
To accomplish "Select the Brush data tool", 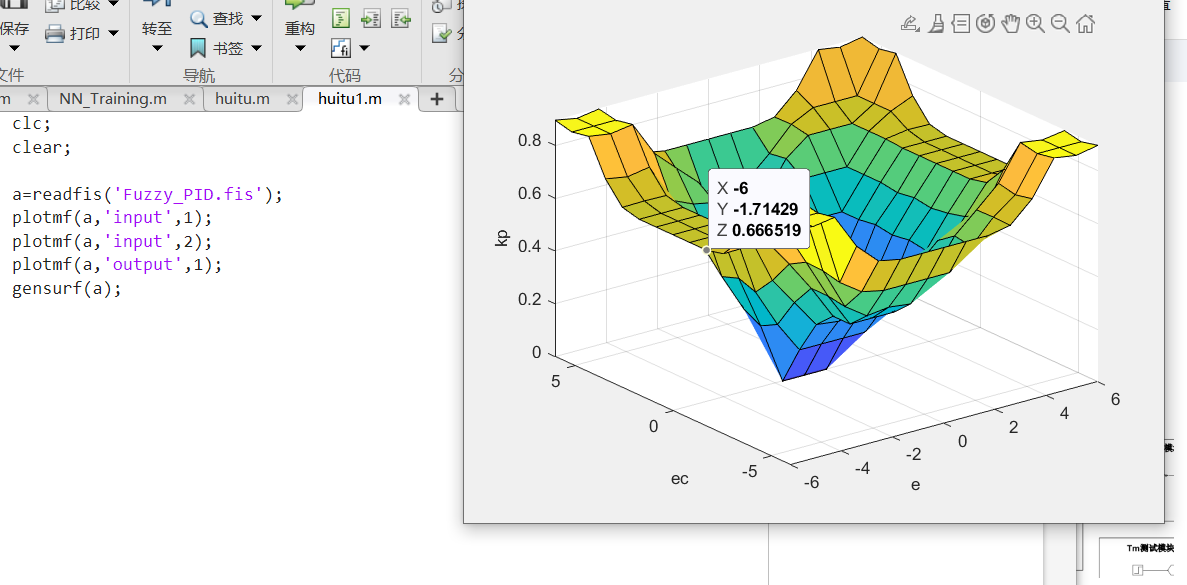I will coord(936,24).
